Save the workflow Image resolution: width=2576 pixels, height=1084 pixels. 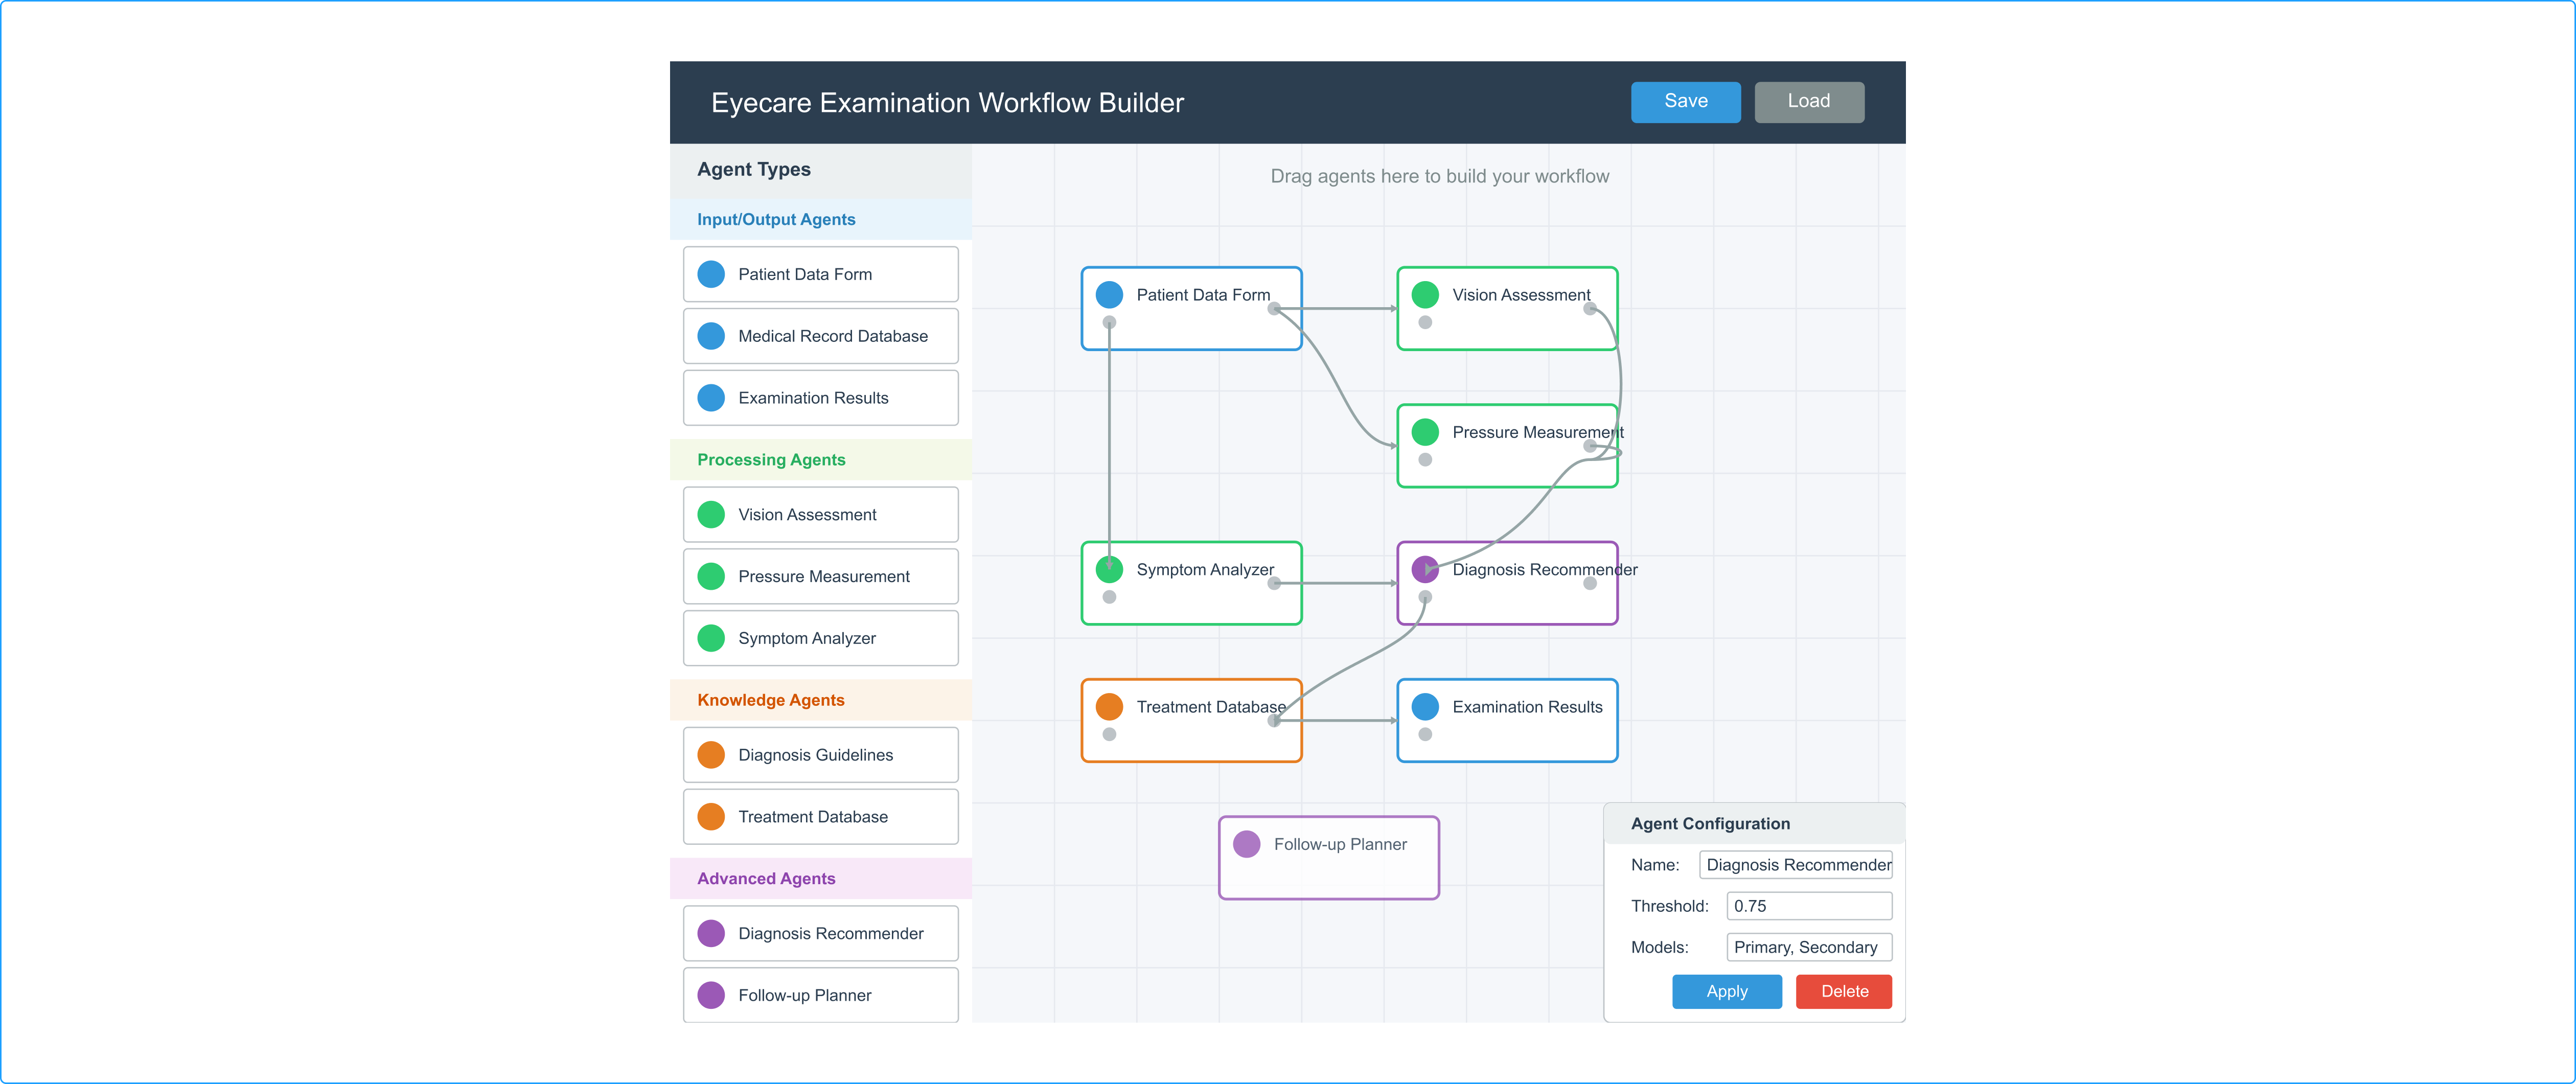click(1685, 102)
